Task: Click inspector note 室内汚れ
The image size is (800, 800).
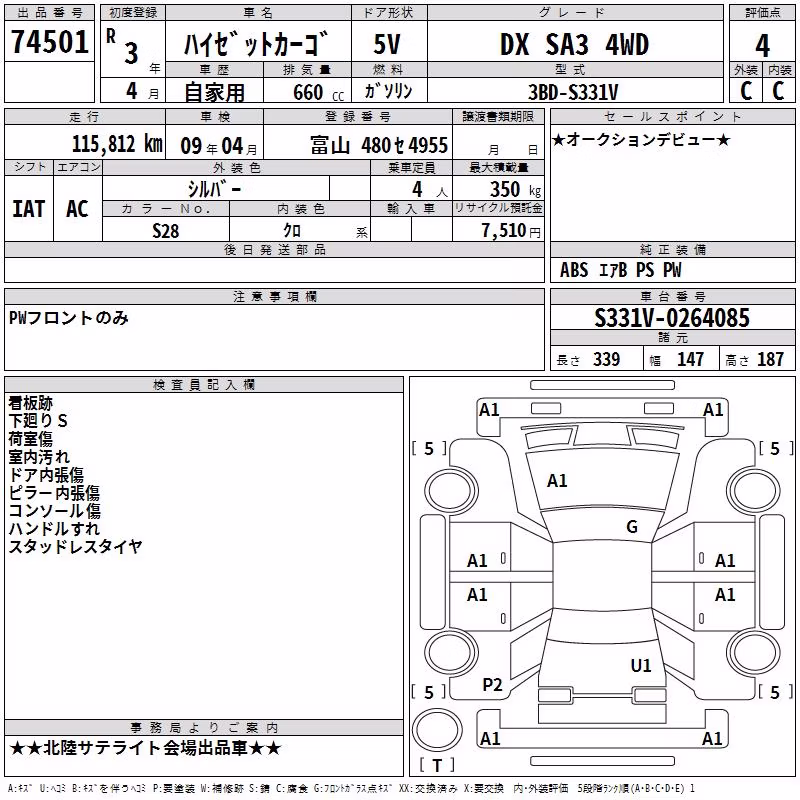Action: click(39, 457)
